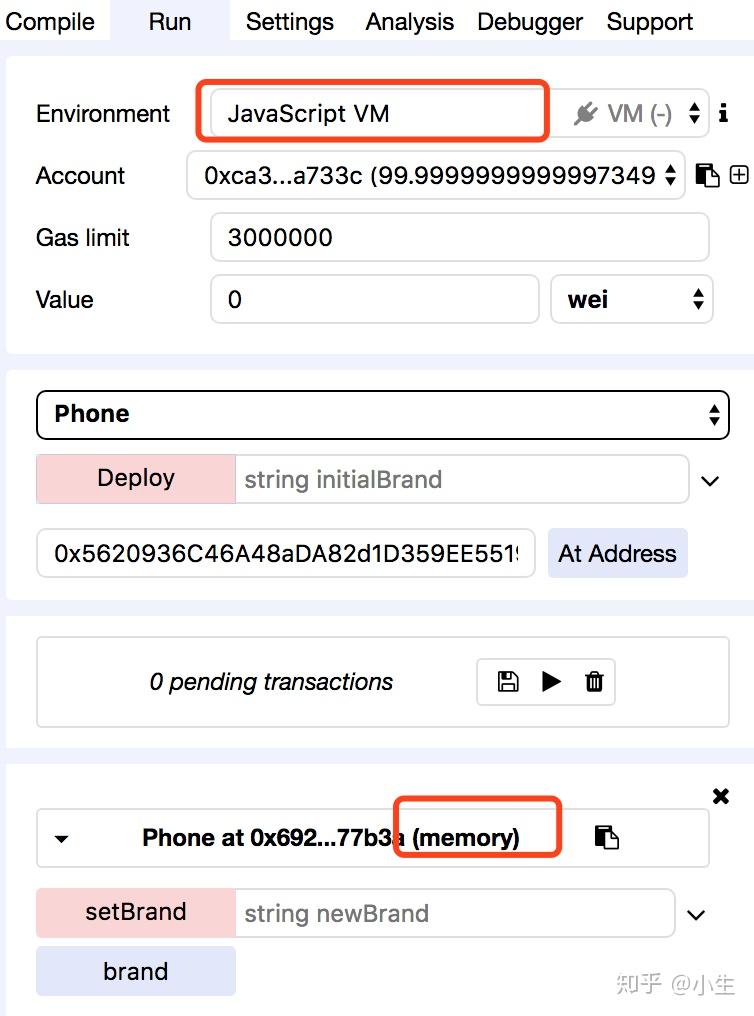Open the wei unit dropdown
This screenshot has height=1016, width=754.
(x=632, y=299)
